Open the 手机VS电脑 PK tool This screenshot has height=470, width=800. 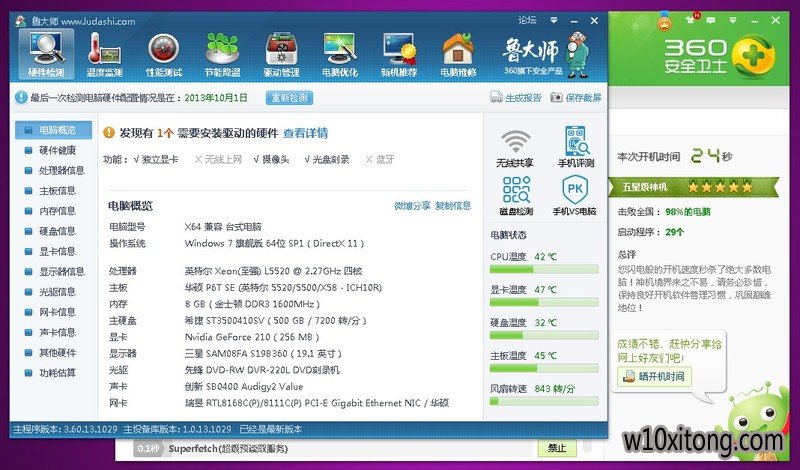point(574,196)
